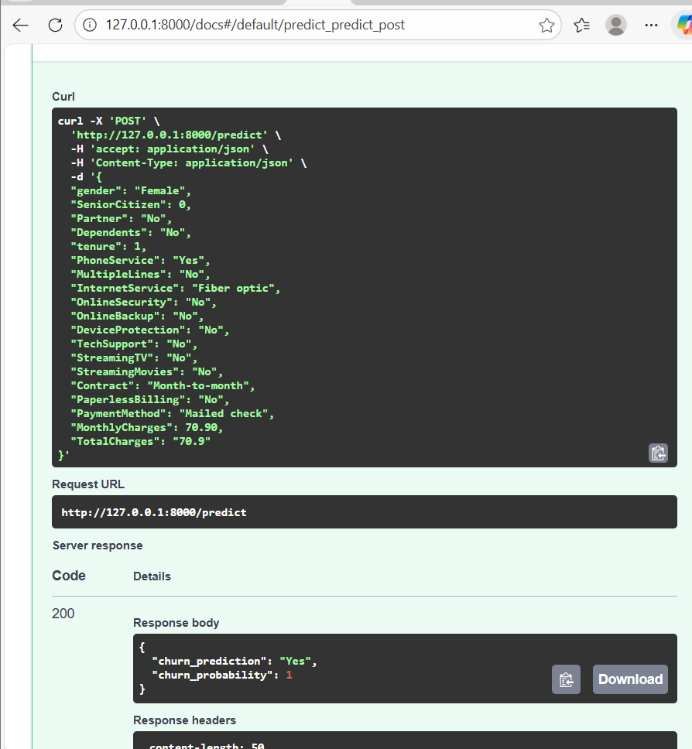Click the "Request URL" heading
This screenshot has width=692, height=749.
tap(88, 484)
